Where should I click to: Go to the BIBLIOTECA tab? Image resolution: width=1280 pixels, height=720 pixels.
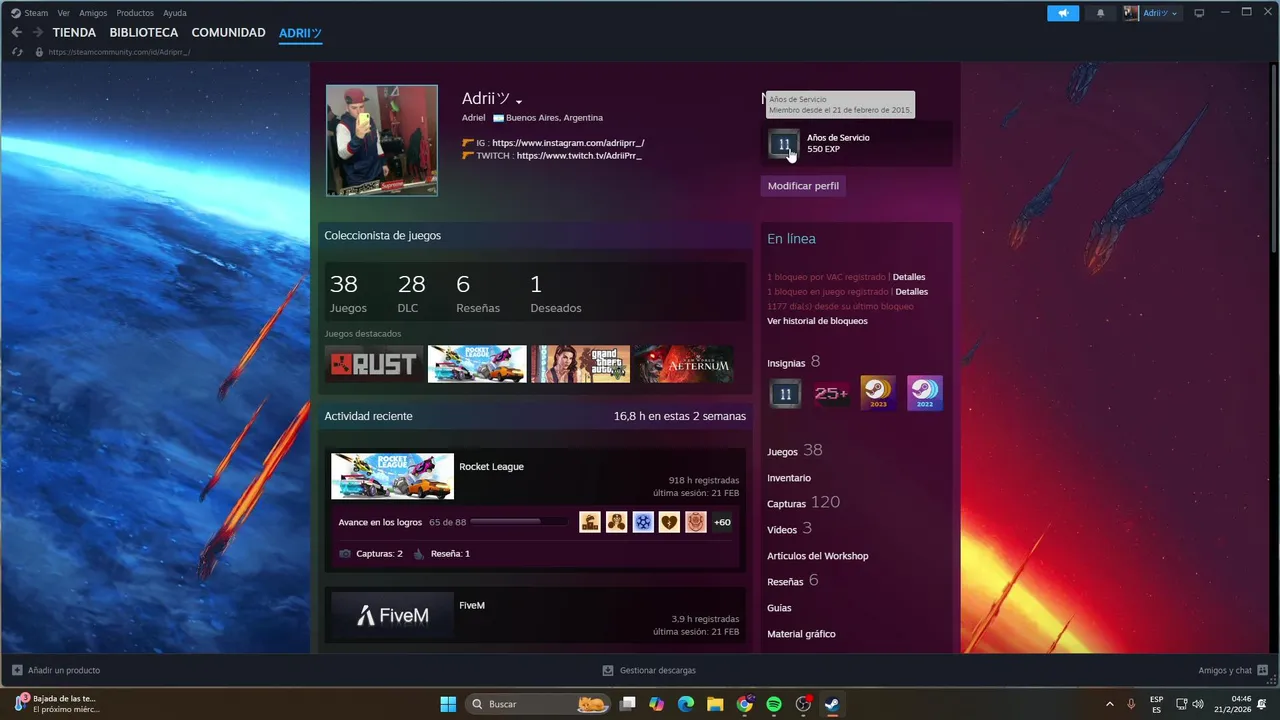pyautogui.click(x=144, y=33)
